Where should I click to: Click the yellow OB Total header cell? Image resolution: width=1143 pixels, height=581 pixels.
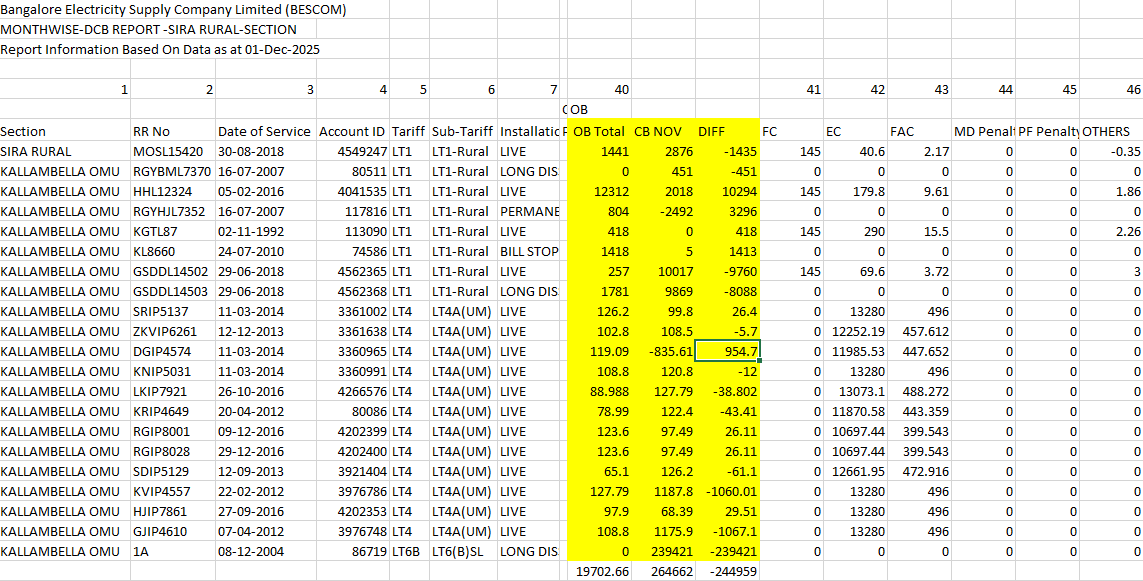pos(599,131)
